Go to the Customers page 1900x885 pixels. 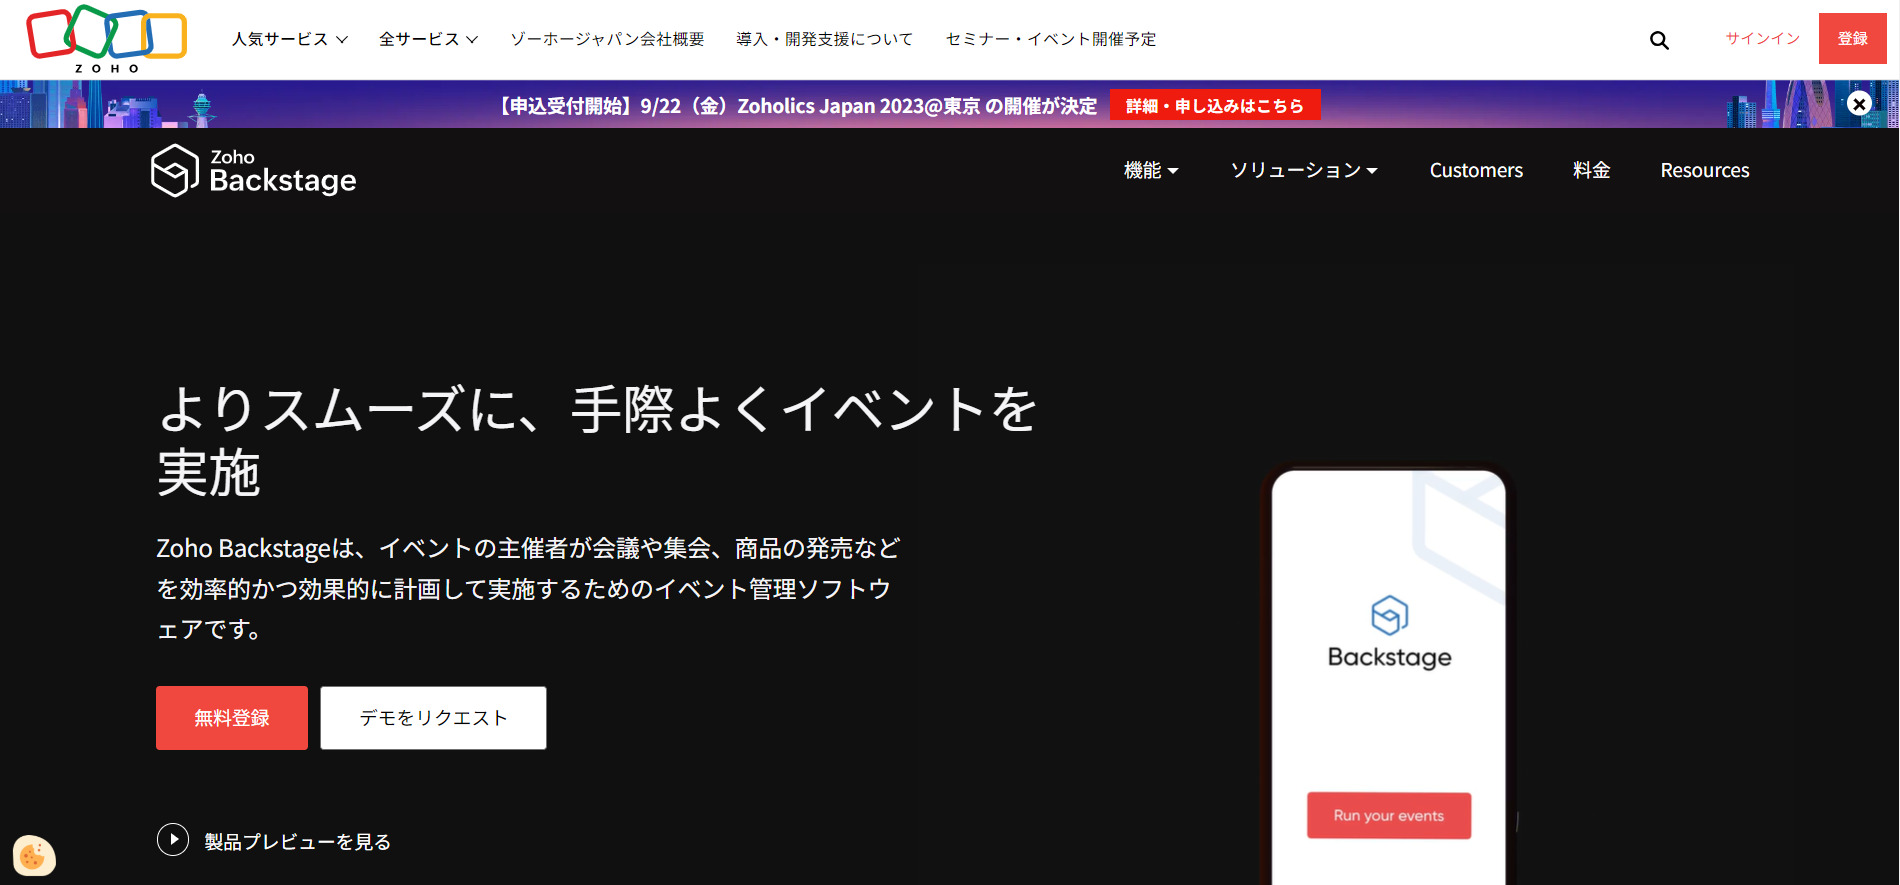point(1476,170)
